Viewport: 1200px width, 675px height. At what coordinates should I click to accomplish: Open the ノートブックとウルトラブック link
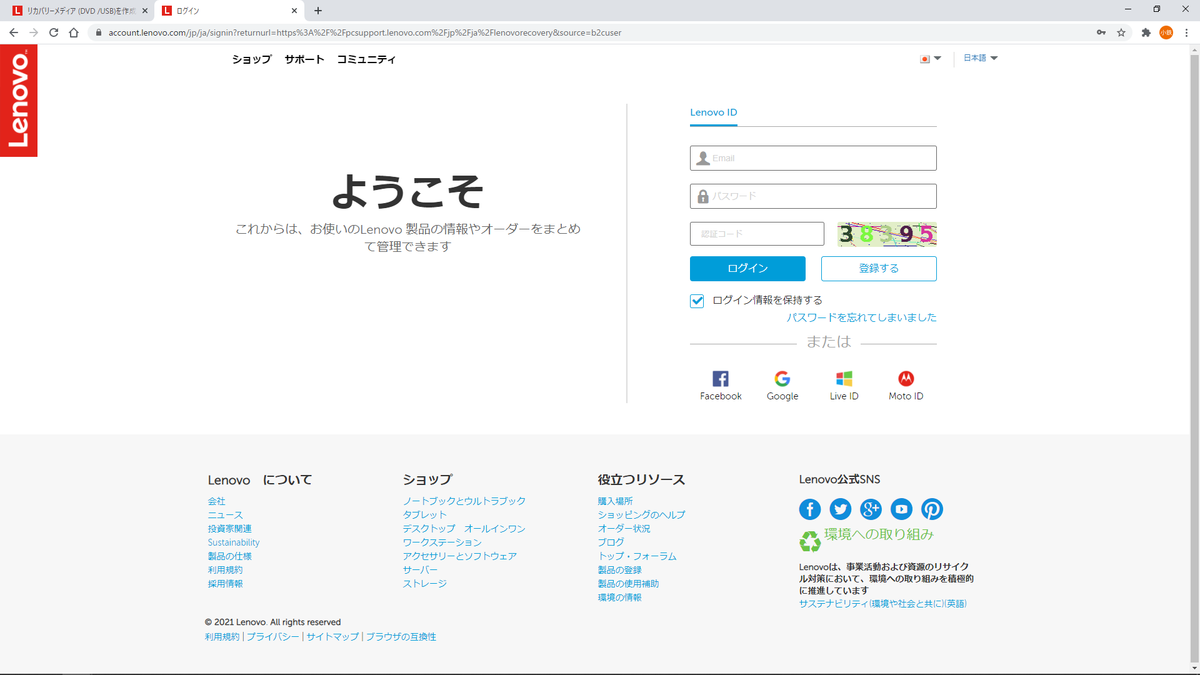pos(464,501)
